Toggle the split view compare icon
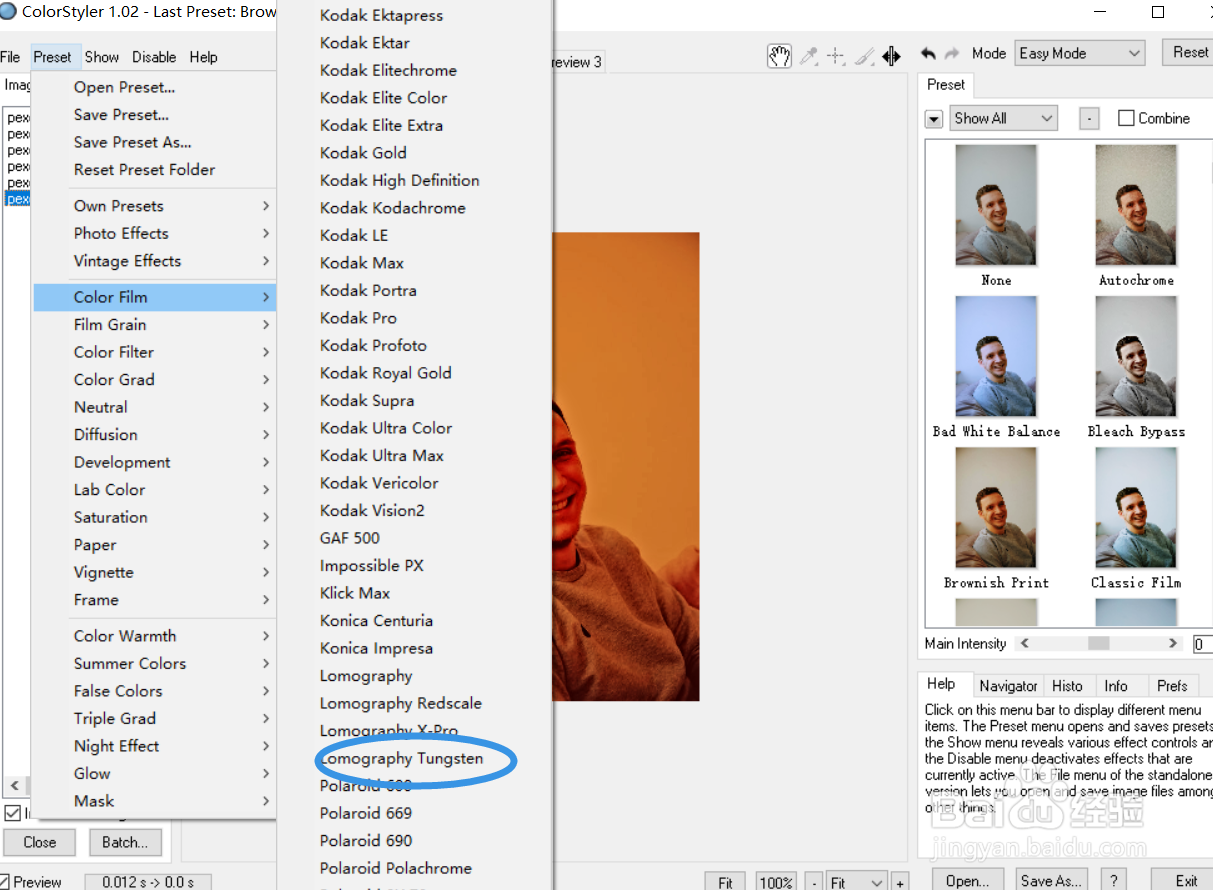The width and height of the screenshot is (1213, 890). click(x=891, y=56)
